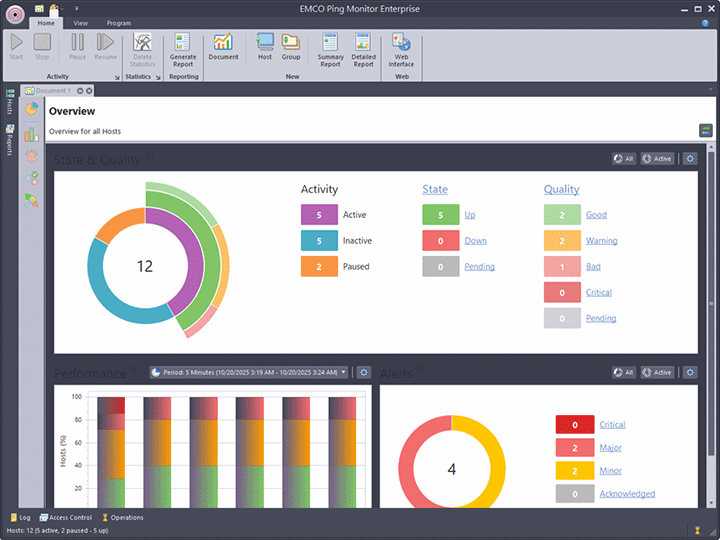Open quick access toolbar customize arrow
This screenshot has height=540, width=720.
point(77,9)
